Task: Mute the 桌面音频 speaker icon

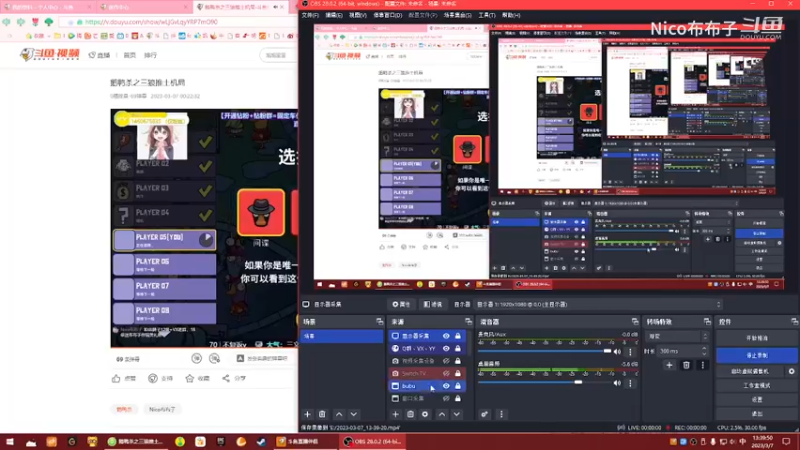Action: 617,383
